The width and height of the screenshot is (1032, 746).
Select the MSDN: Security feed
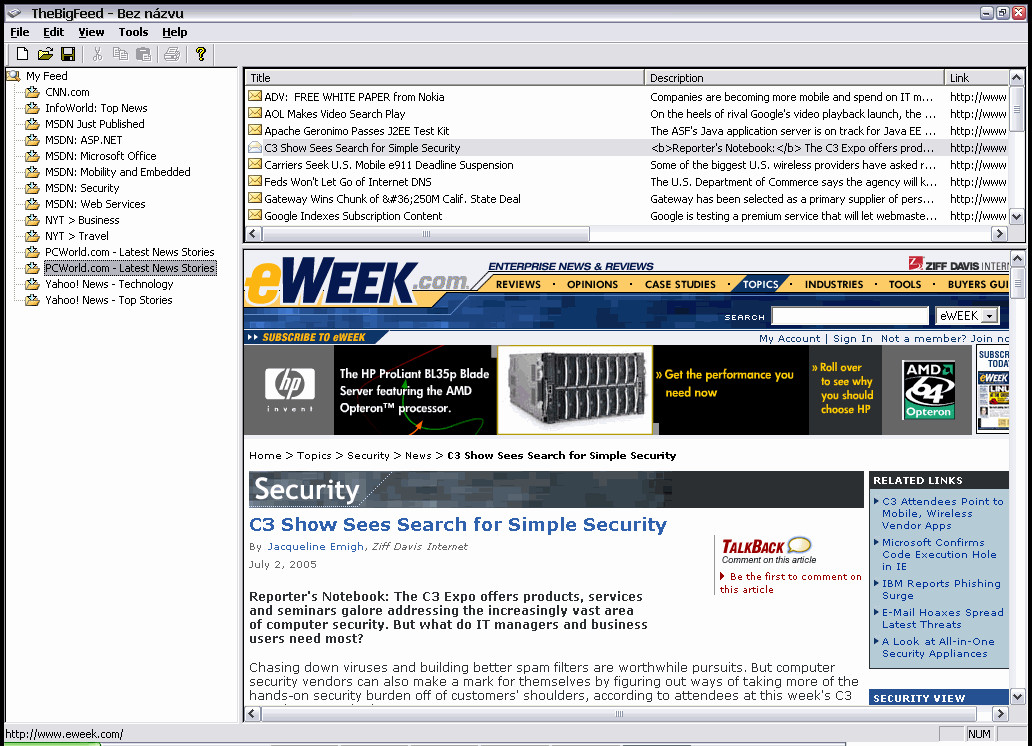click(x=82, y=188)
